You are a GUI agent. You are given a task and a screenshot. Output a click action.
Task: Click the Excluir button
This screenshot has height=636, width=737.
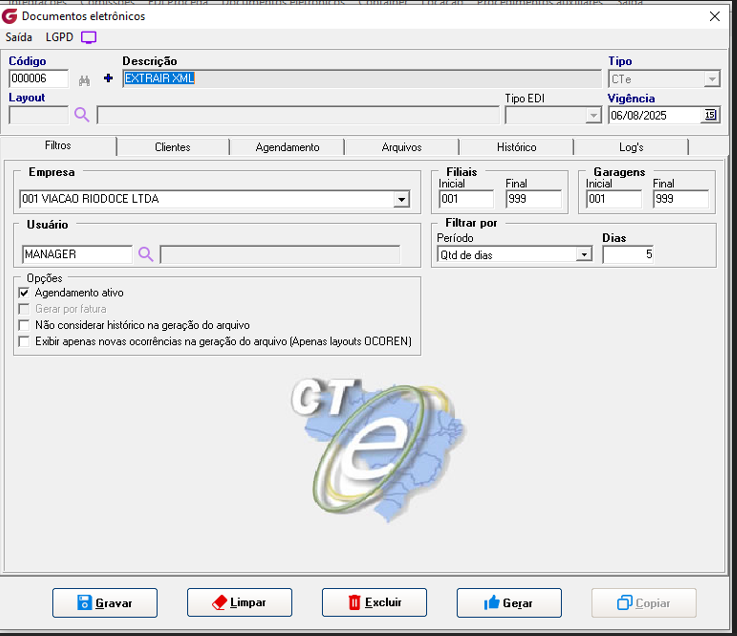click(x=374, y=602)
